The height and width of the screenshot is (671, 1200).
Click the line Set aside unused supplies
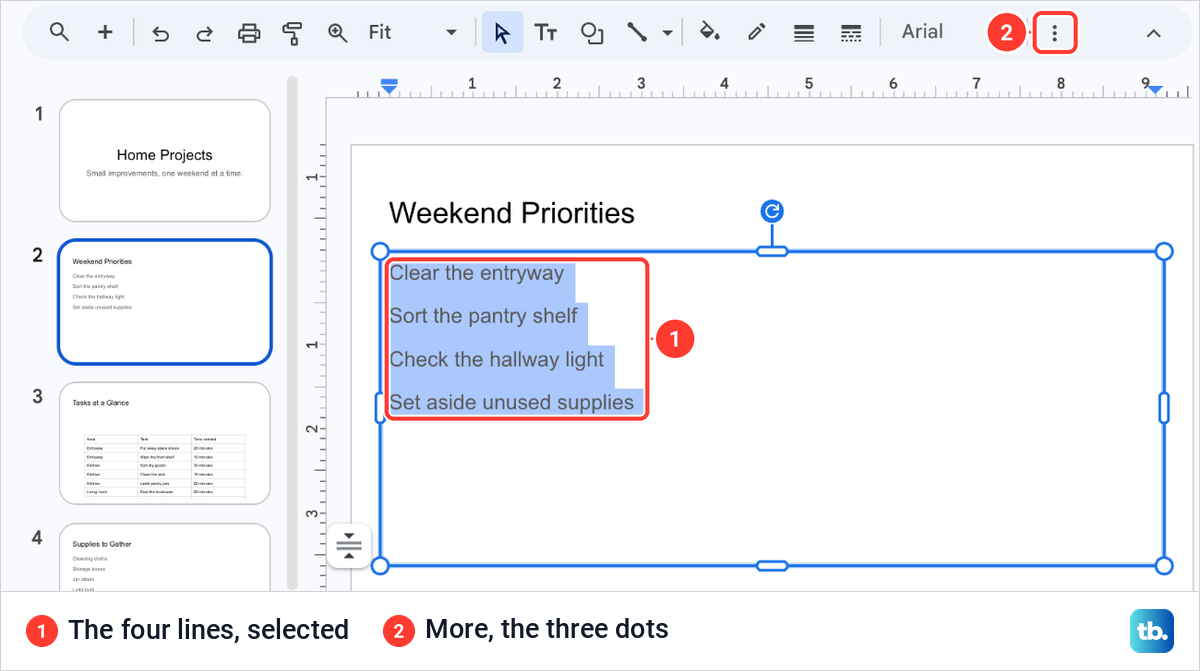(512, 402)
